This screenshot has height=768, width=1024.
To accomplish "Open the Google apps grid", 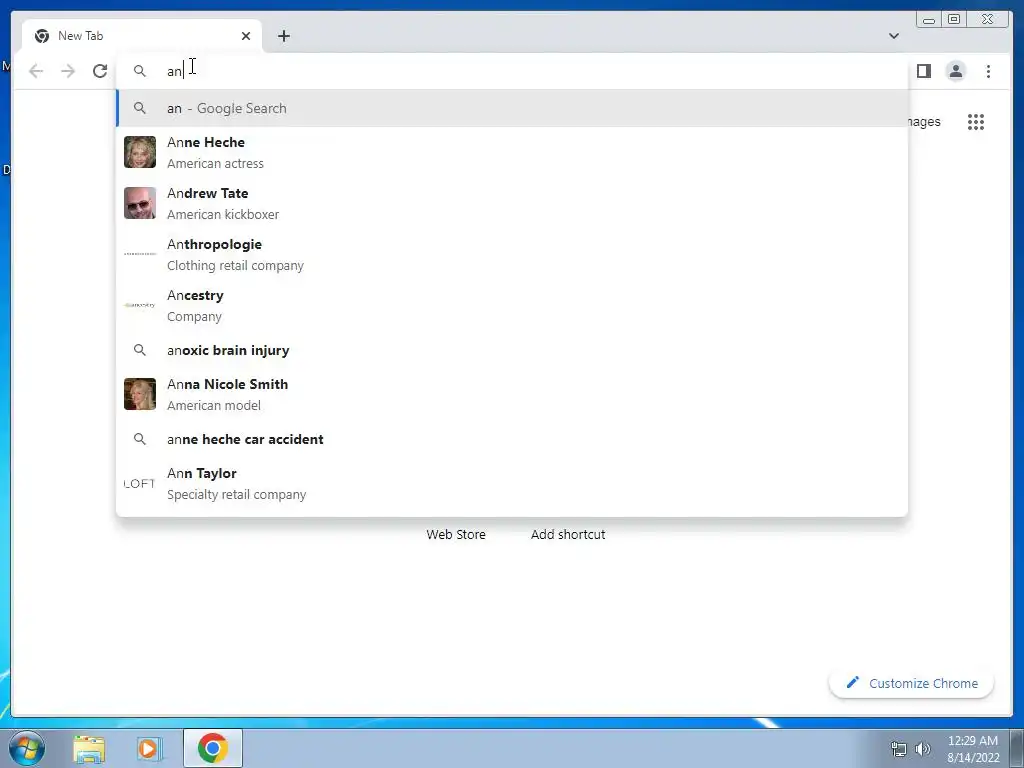I will tap(976, 121).
